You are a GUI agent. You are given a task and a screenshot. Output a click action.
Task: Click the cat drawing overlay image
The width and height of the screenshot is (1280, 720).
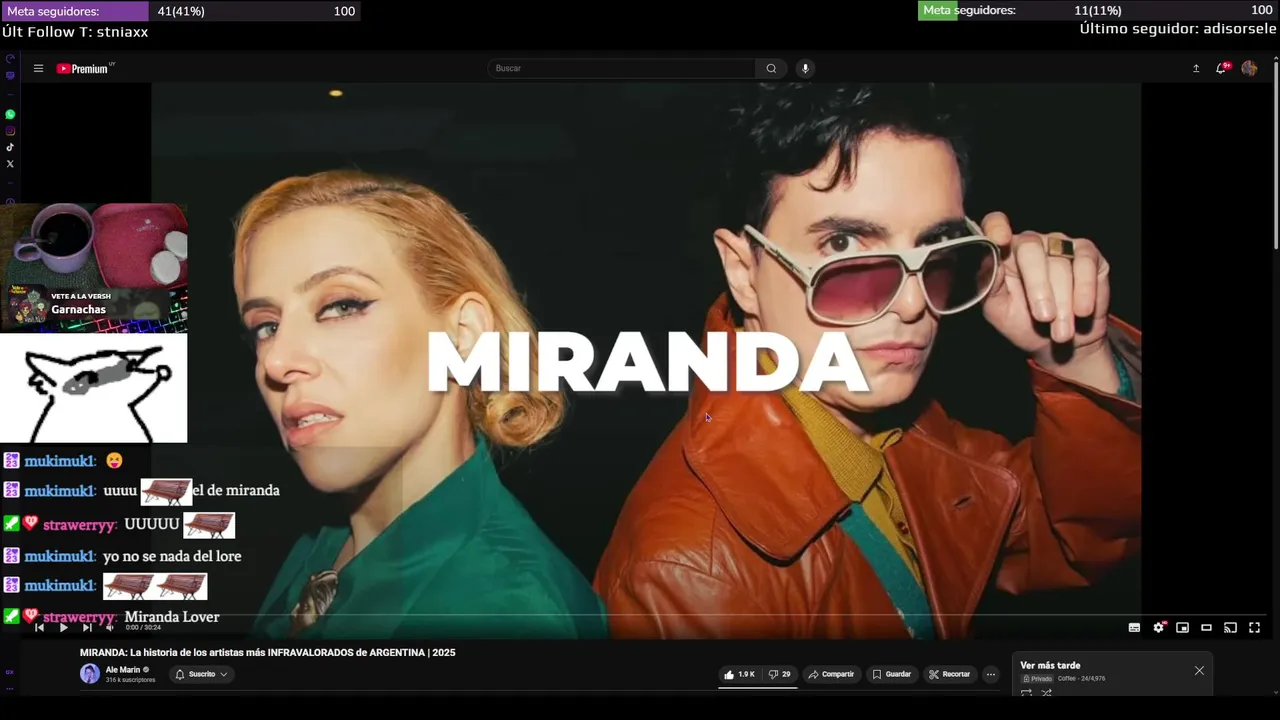[94, 388]
